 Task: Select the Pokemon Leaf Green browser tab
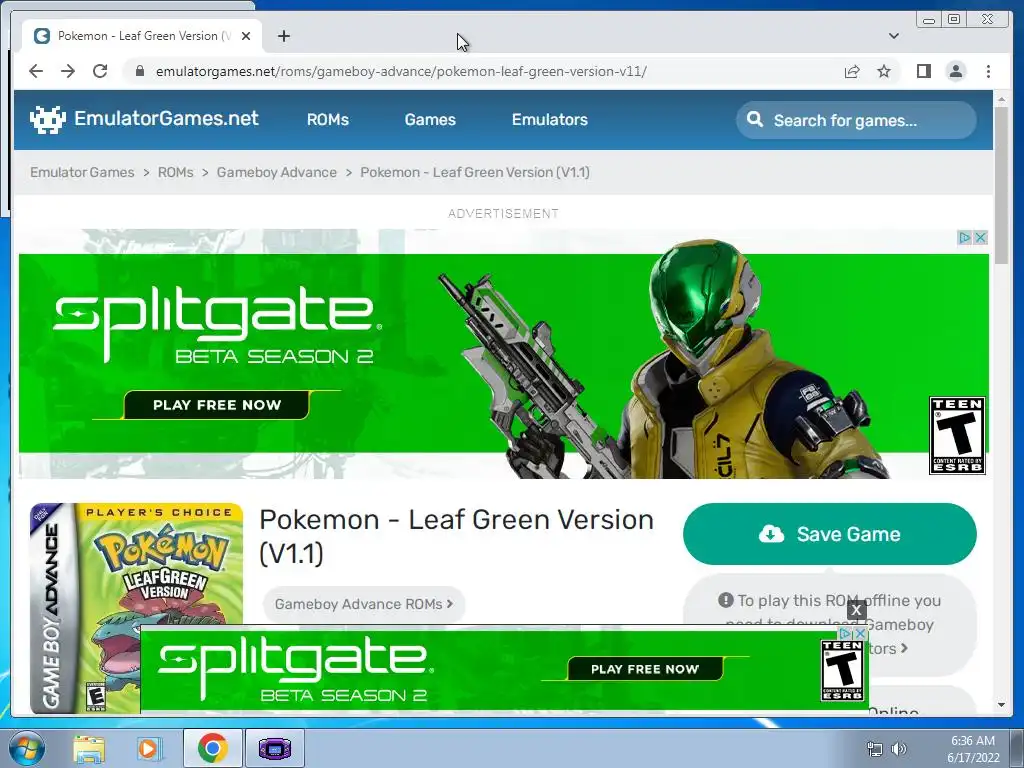coord(142,36)
